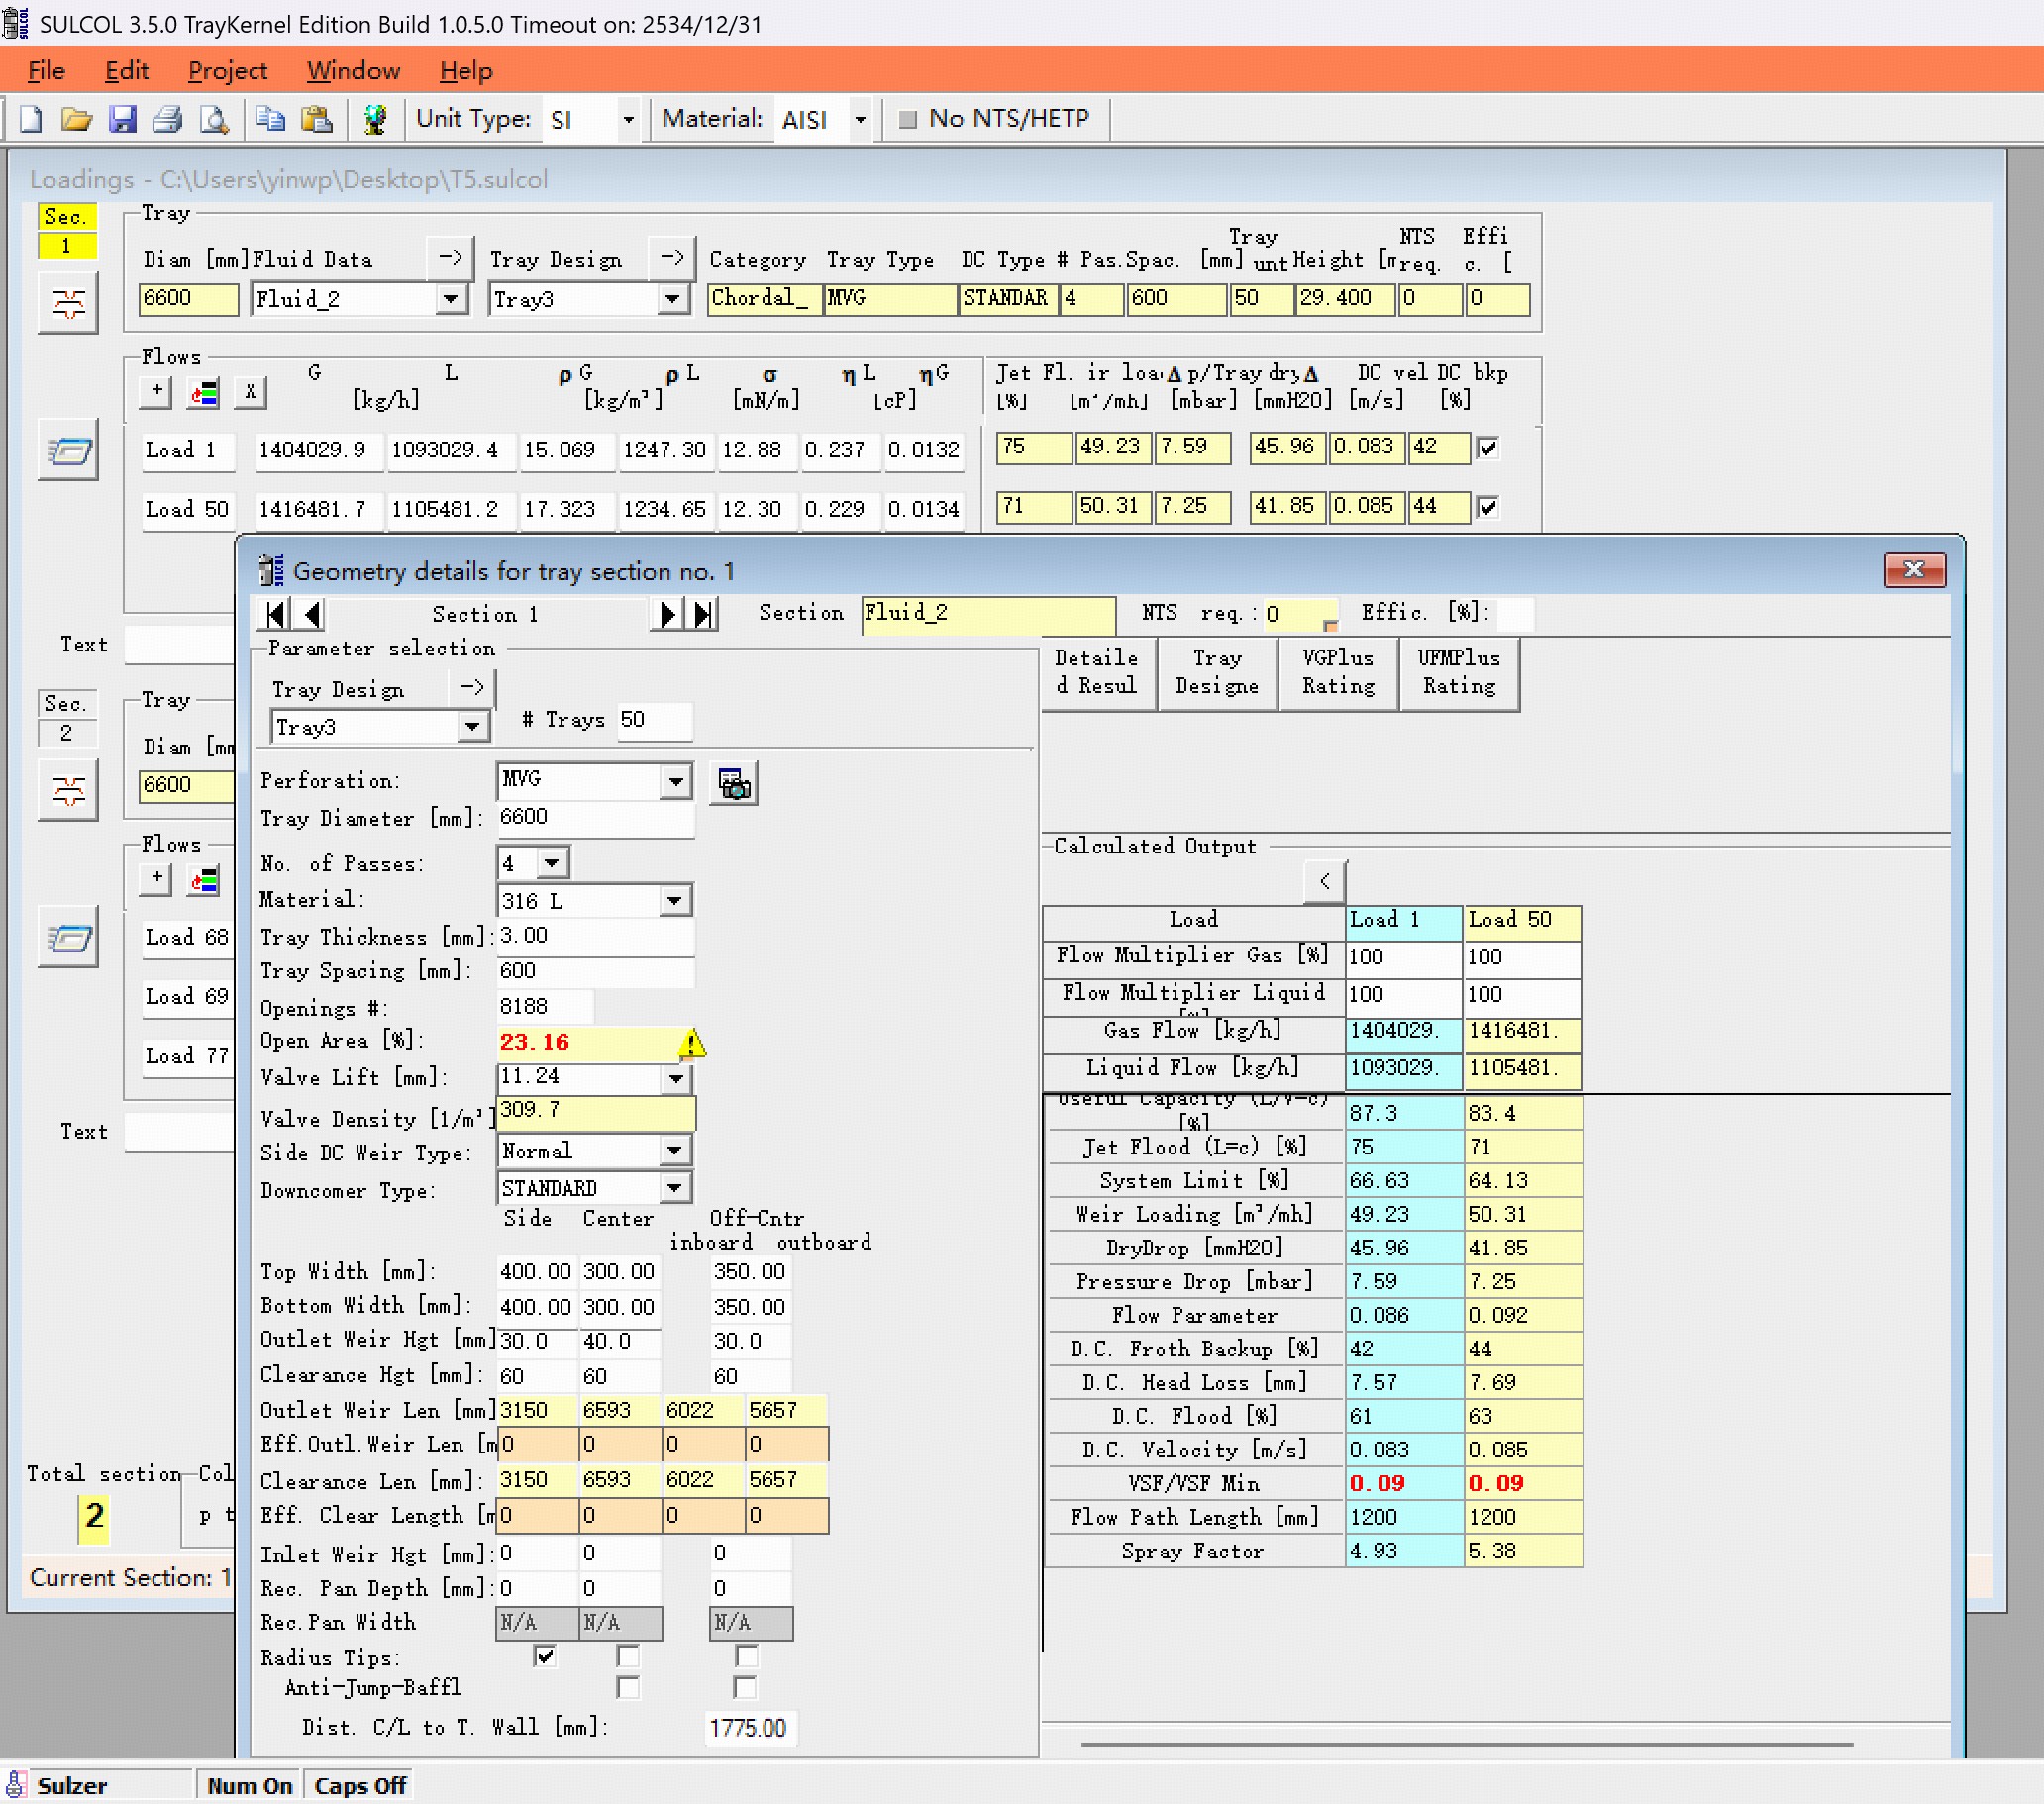Click the UFMPlus Rating button
This screenshot has height=1804, width=2044.
[1459, 673]
